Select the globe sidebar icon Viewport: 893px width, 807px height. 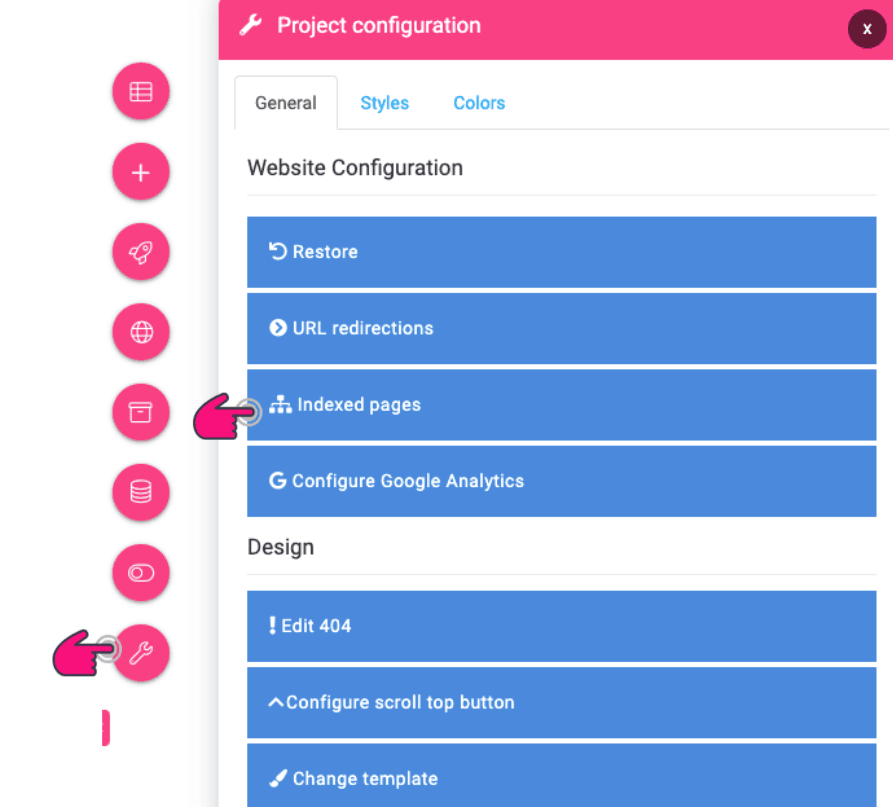click(x=141, y=332)
